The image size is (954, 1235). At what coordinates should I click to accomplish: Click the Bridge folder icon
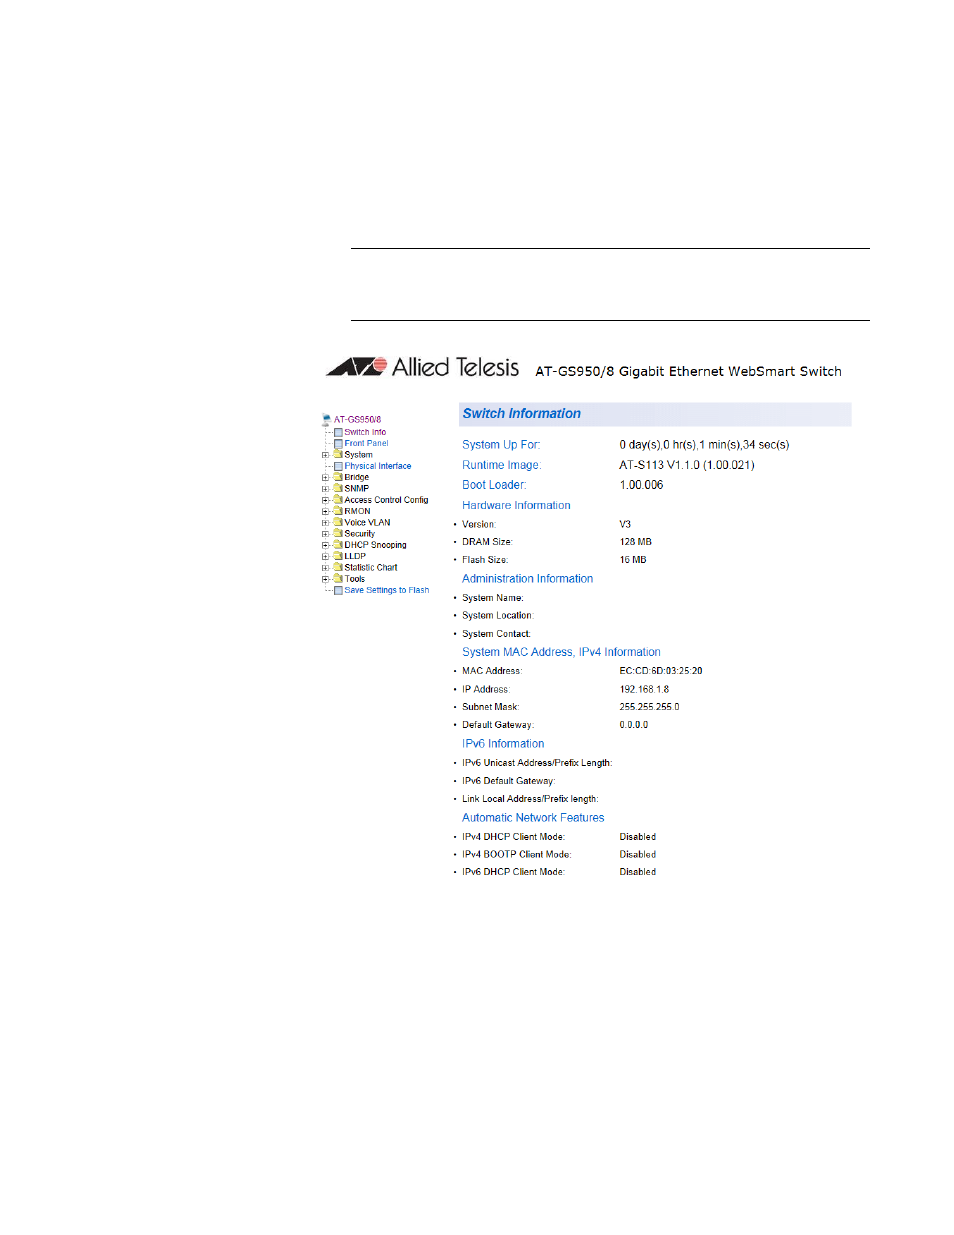[338, 477]
